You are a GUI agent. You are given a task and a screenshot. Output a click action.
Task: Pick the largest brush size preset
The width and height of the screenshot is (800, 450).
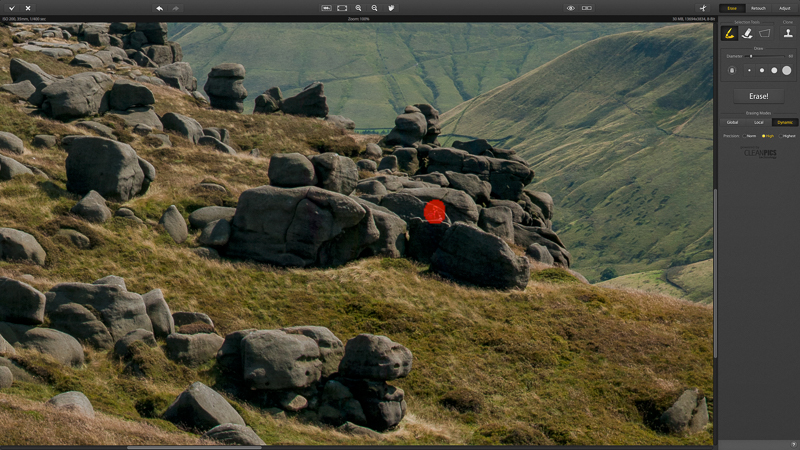(787, 70)
